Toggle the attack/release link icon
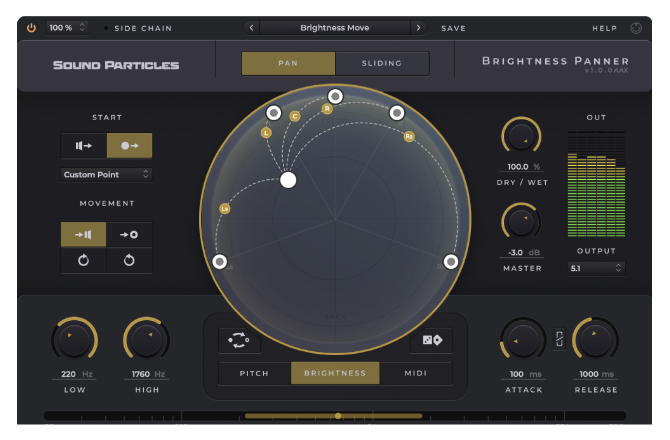This screenshot has width=670, height=440. pos(559,339)
